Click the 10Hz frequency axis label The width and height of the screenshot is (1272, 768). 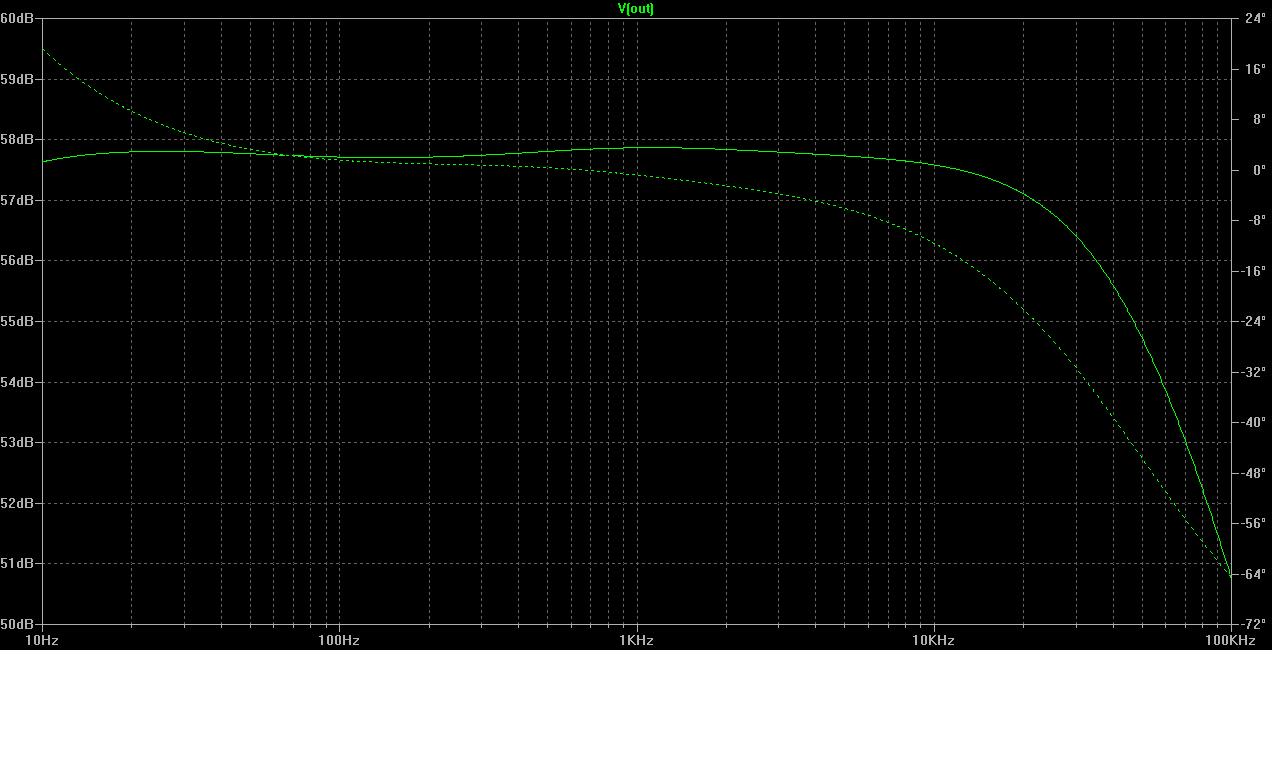click(x=42, y=640)
